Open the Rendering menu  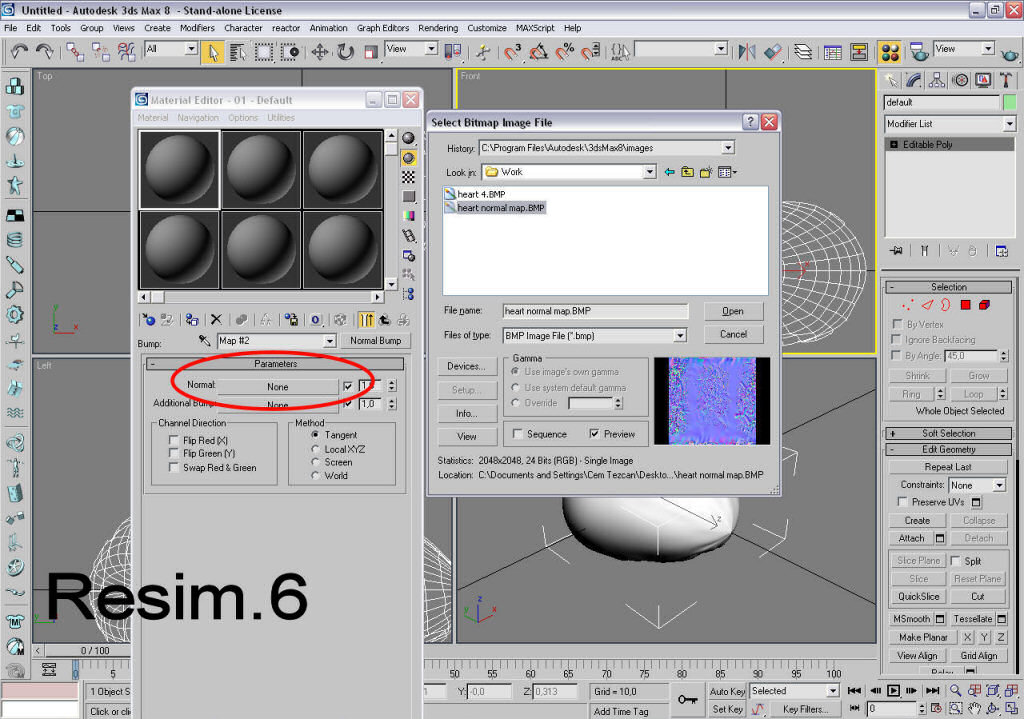(x=438, y=28)
